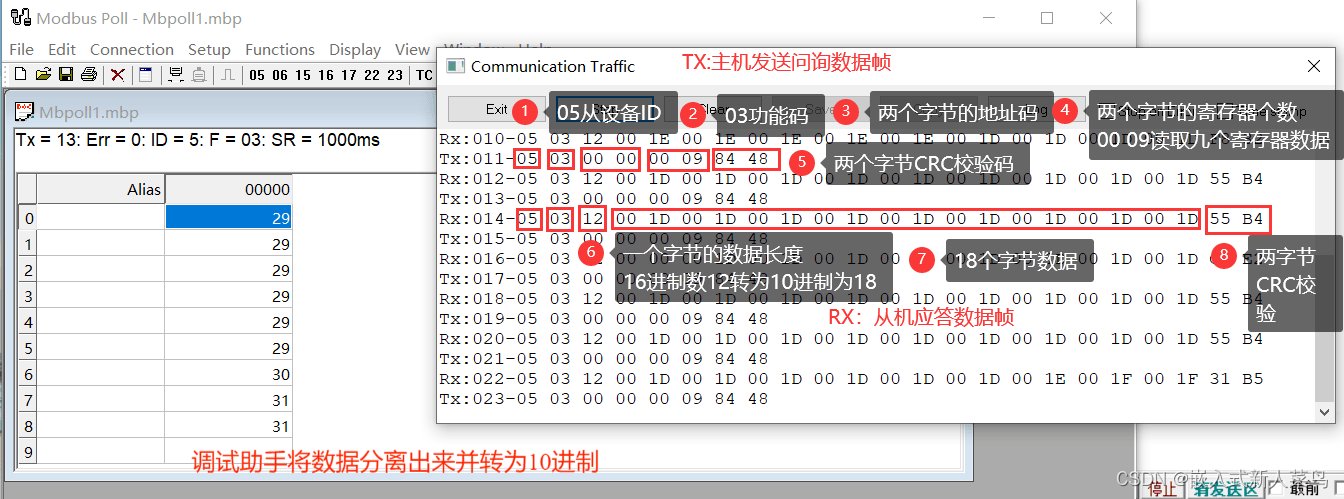Screen dimensions: 1344x499
Task: Click the TC toolbar button
Action: coord(424,75)
